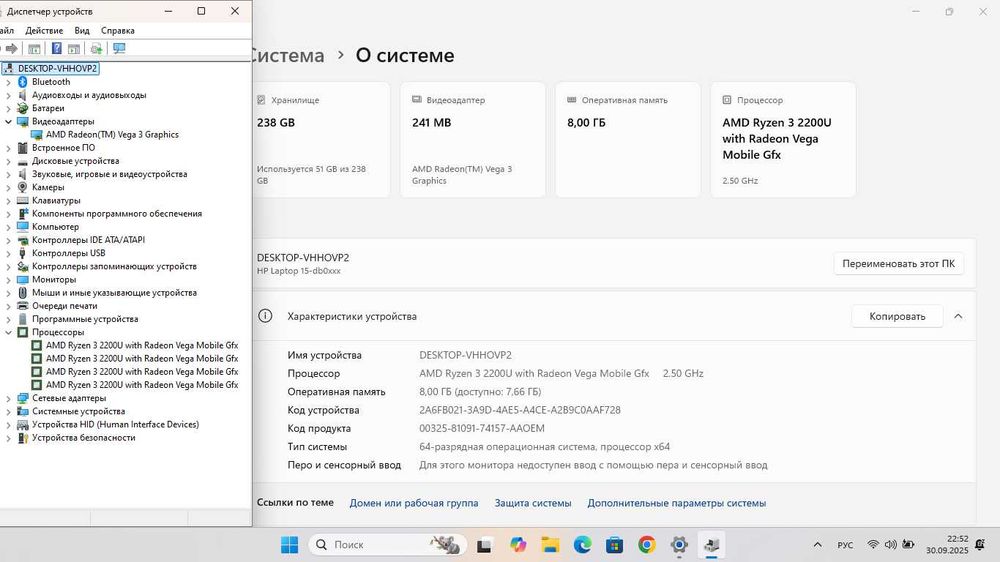Open Защита системы link
The height and width of the screenshot is (562, 1000).
[533, 503]
